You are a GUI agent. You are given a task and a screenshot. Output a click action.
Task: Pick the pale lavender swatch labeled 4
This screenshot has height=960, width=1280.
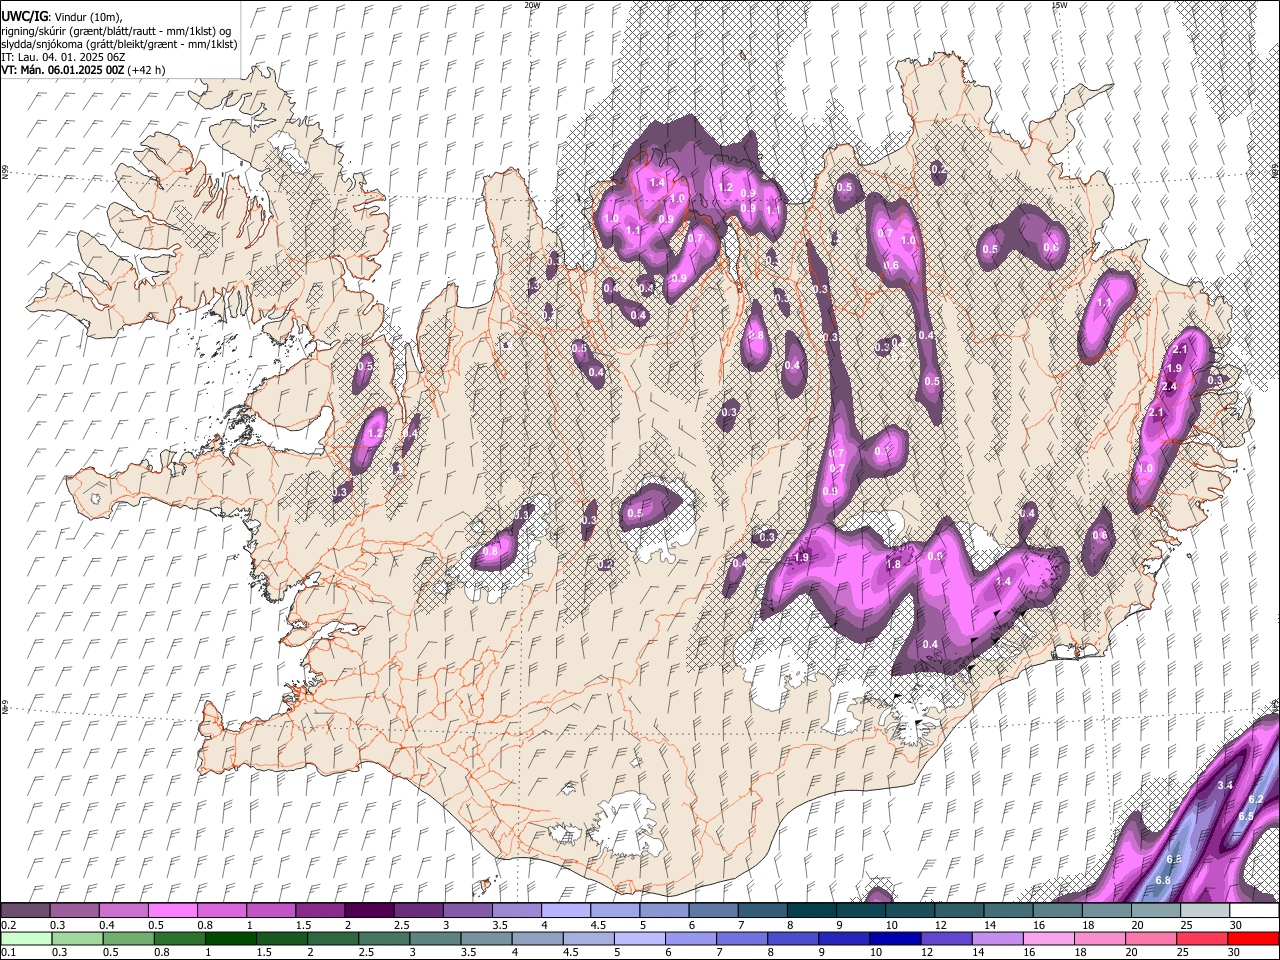click(565, 910)
